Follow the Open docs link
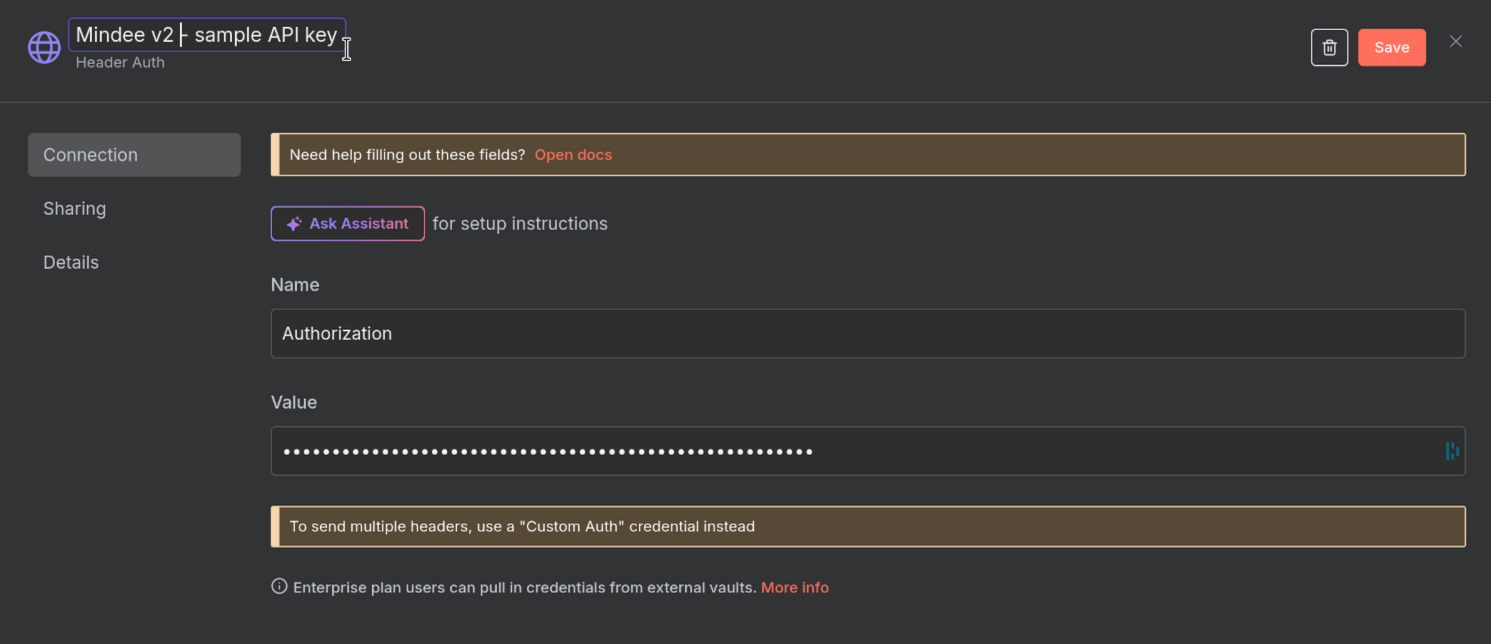The width and height of the screenshot is (1491, 644). pos(573,155)
